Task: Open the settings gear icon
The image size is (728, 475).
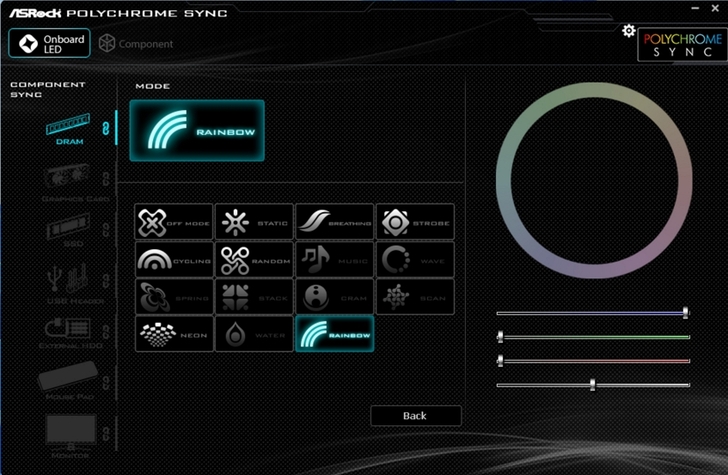Action: coord(628,31)
